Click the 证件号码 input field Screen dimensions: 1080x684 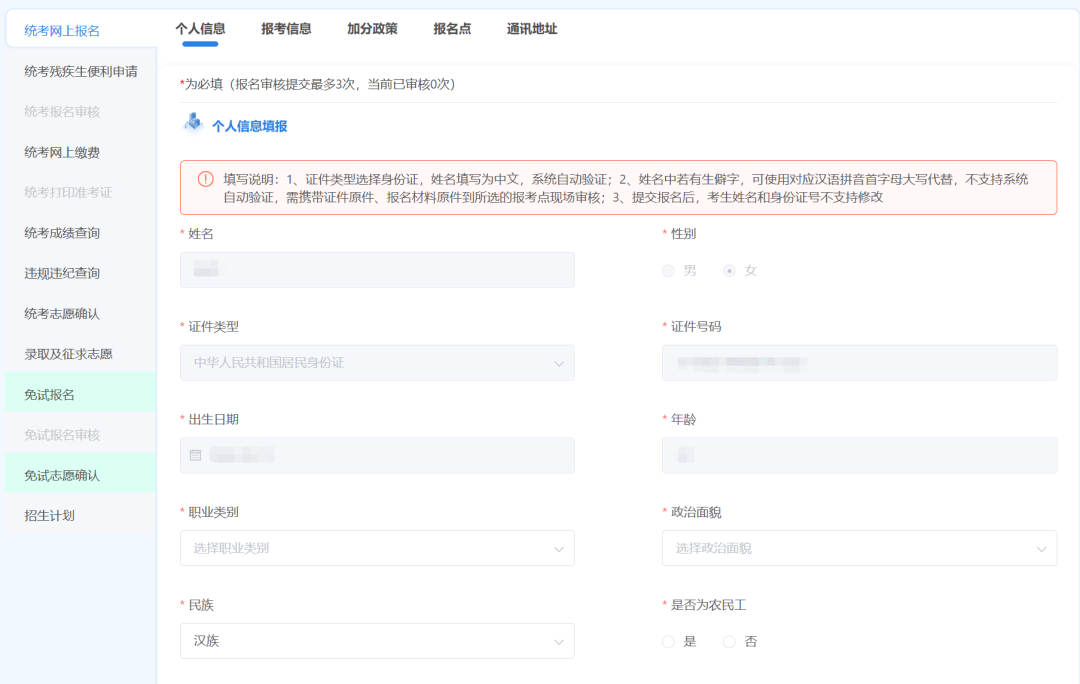pyautogui.click(x=859, y=363)
